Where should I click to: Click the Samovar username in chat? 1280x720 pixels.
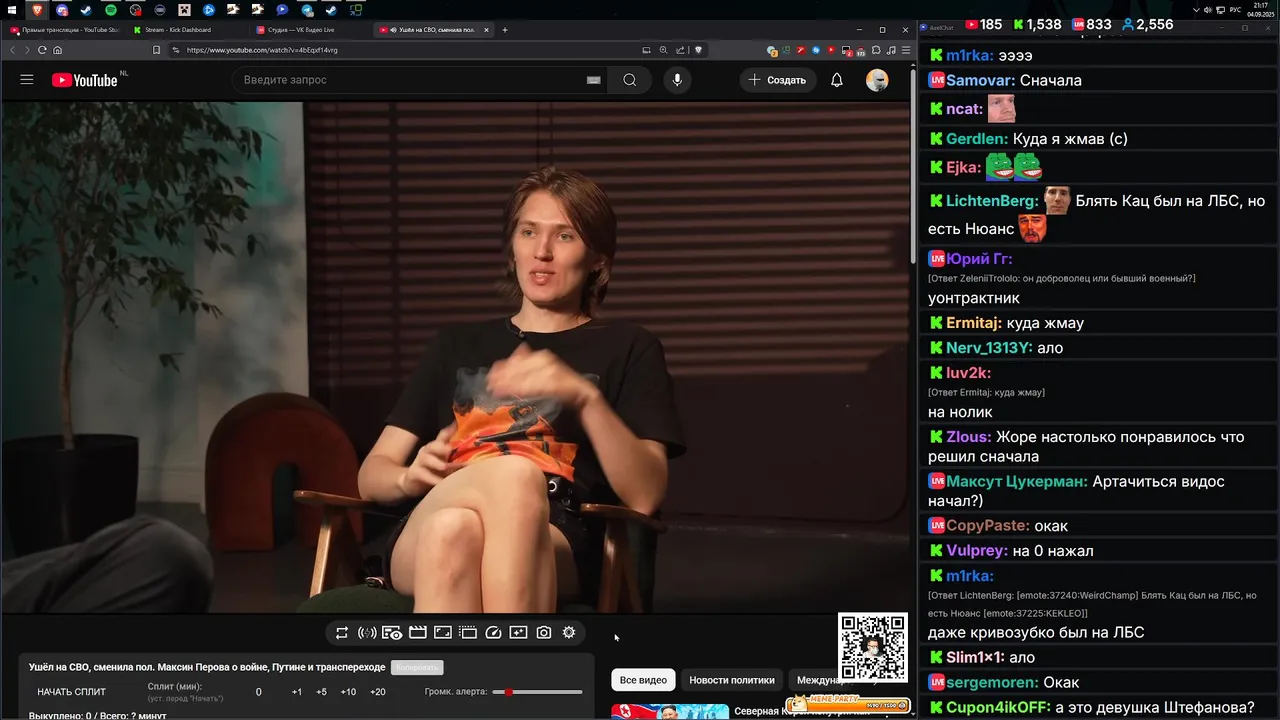(x=981, y=80)
